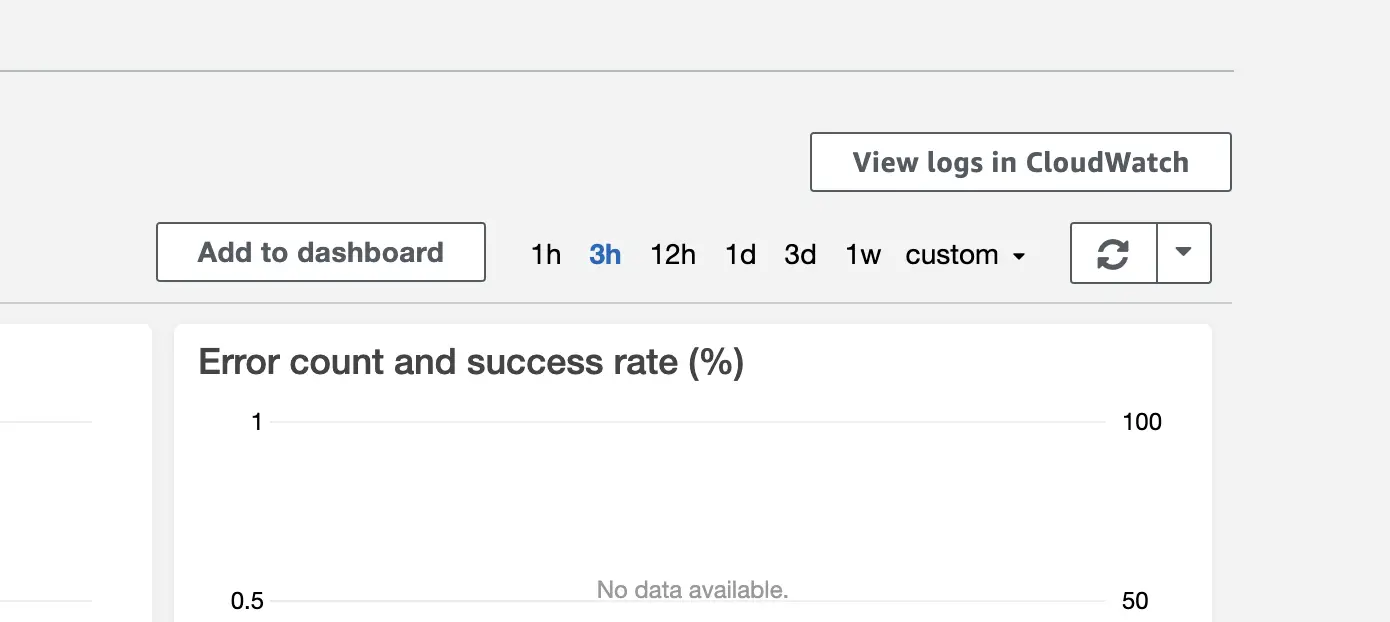Click the refresh metrics icon
The image size is (1390, 622).
(x=1113, y=253)
